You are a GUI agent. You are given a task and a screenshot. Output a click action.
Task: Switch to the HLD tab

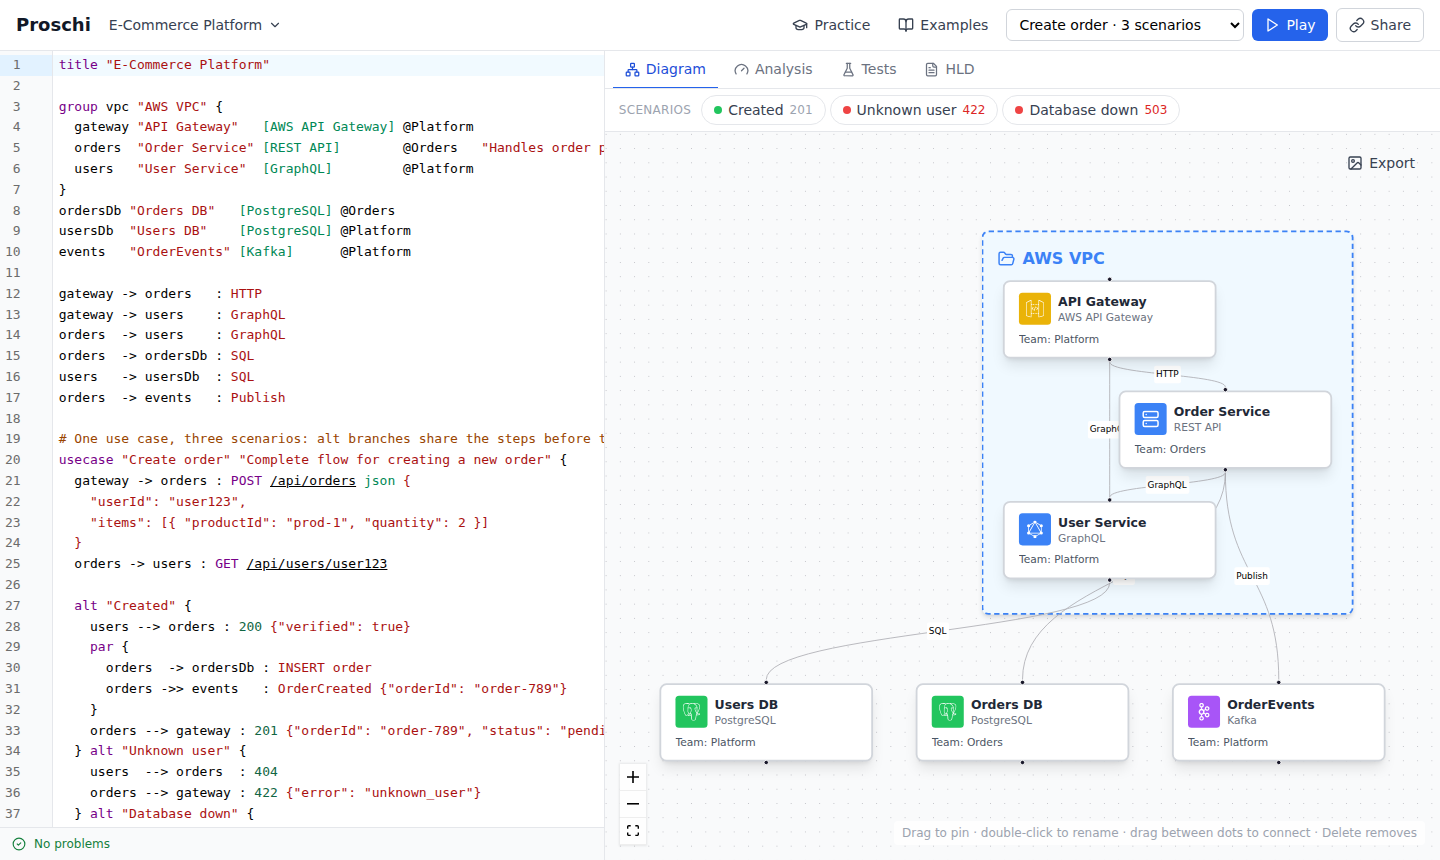pos(949,69)
